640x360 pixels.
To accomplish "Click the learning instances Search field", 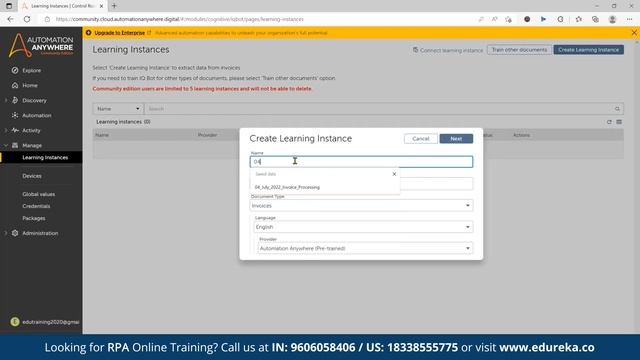I will point(378,109).
